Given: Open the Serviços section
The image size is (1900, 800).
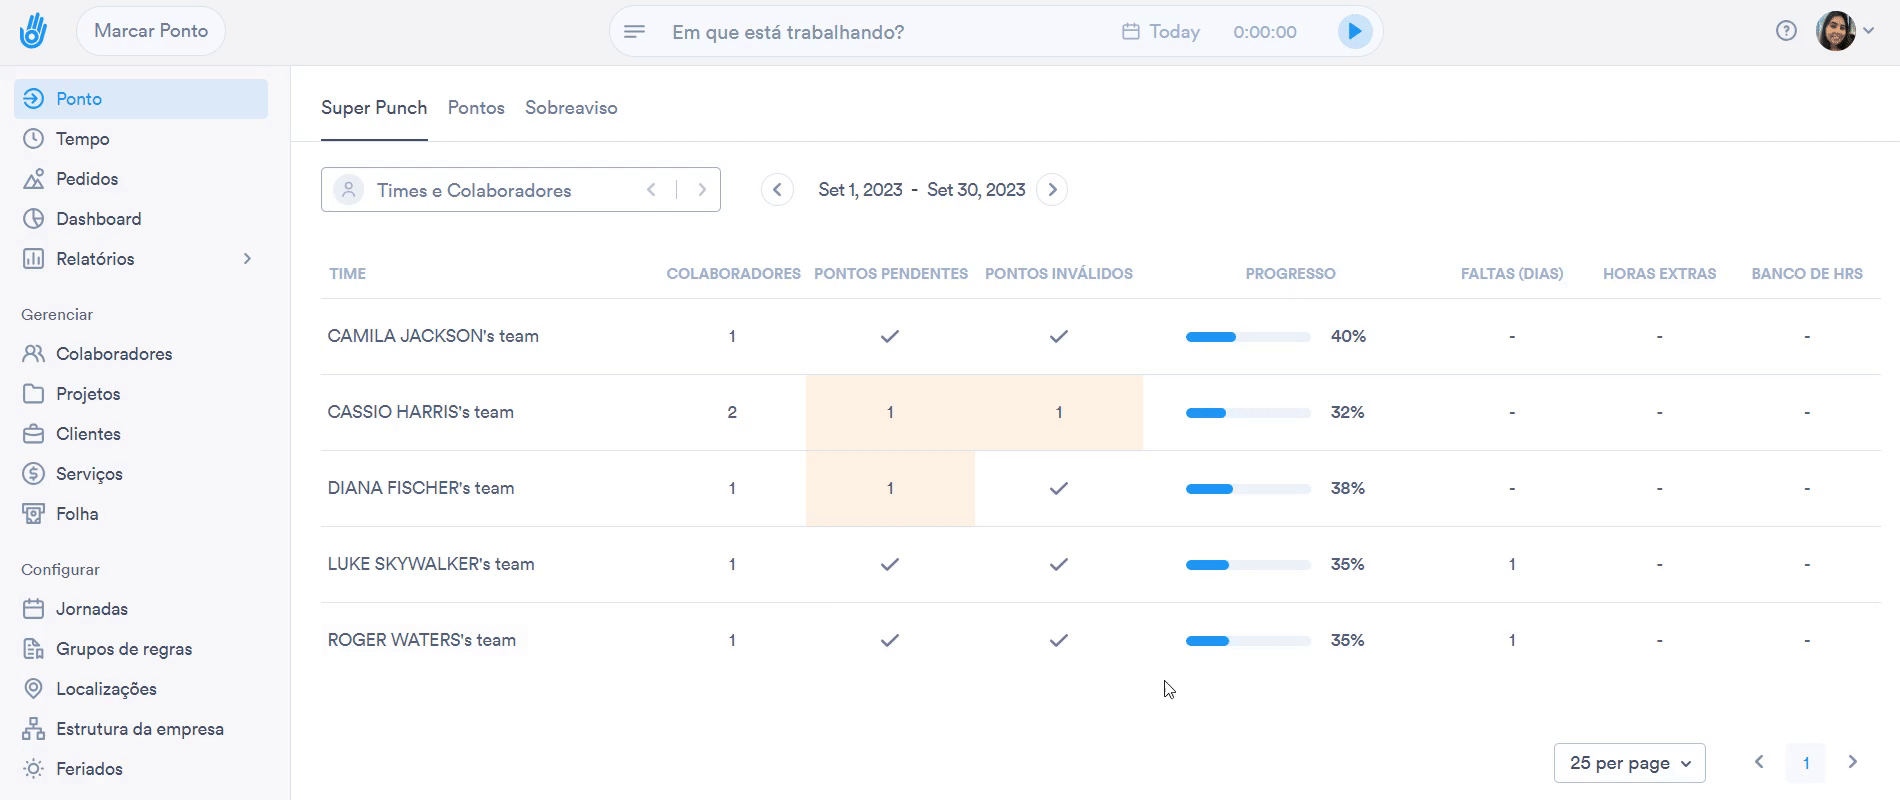Looking at the screenshot, I should pos(89,474).
